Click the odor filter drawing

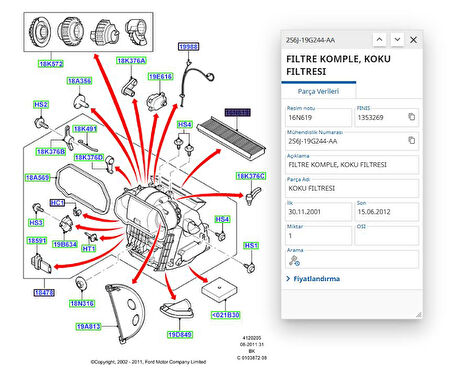(x=231, y=137)
